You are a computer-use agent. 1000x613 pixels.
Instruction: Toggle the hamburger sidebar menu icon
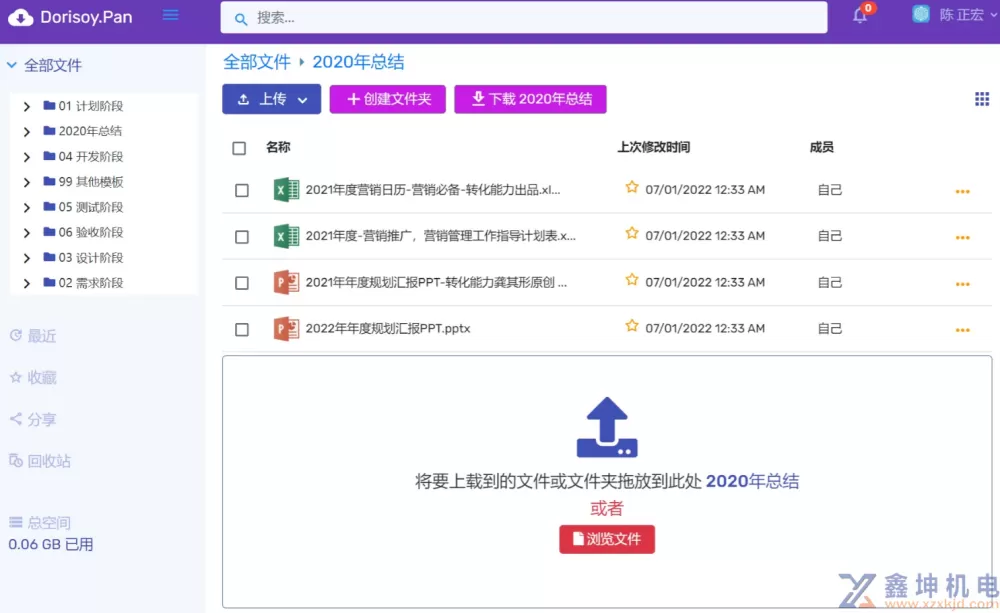(171, 15)
